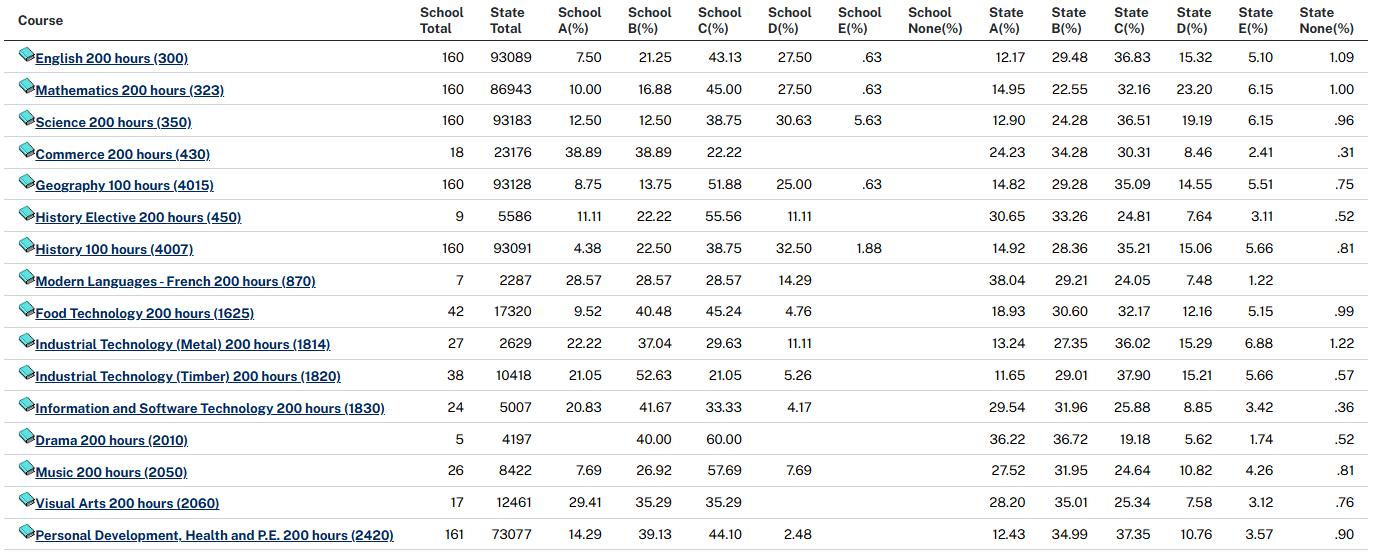Click the book icon beside Music 200 hours
The height and width of the screenshot is (554, 1377).
pos(27,469)
